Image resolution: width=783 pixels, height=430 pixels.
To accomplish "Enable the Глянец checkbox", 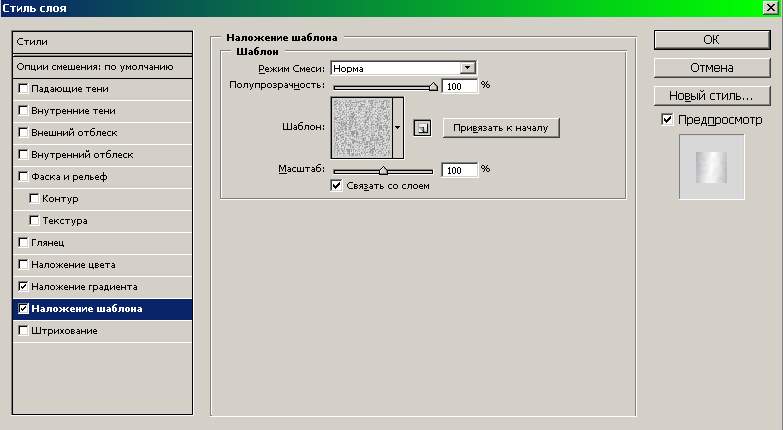I will 23,242.
